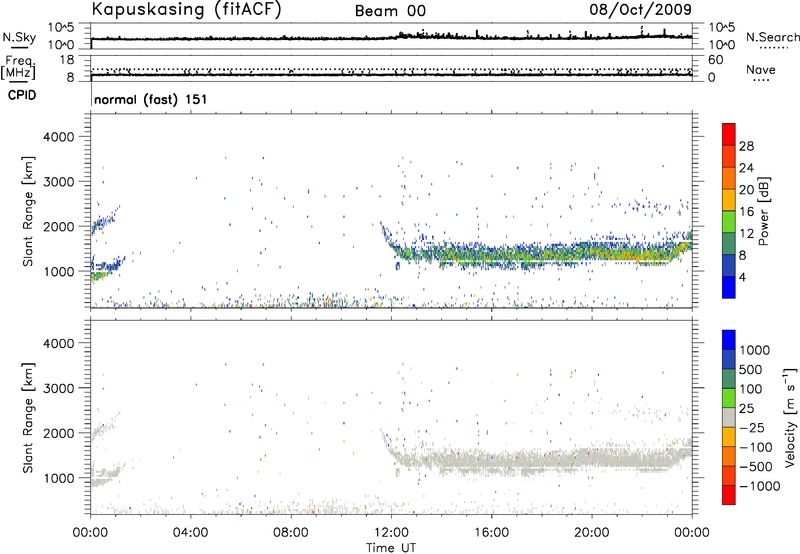Click the '04:00' time axis tick label
This screenshot has width=800, height=554.
(190, 533)
